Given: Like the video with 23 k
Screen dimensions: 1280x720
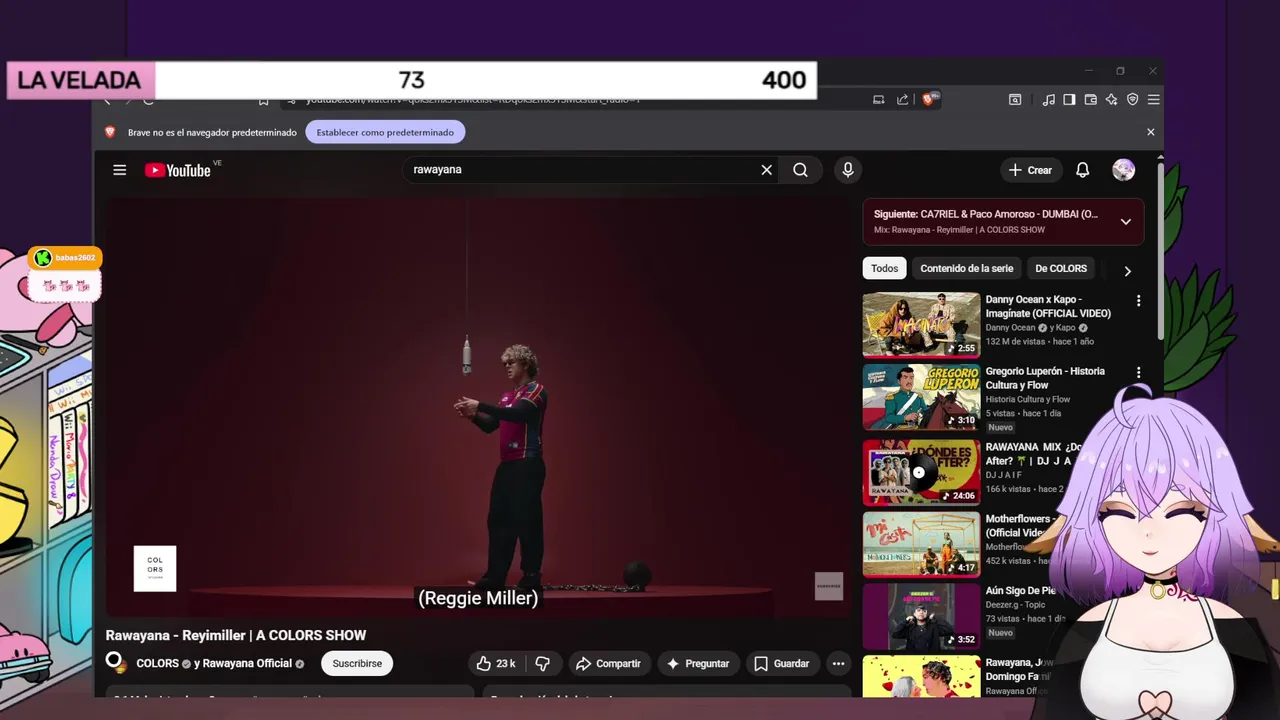Looking at the screenshot, I should [x=496, y=663].
